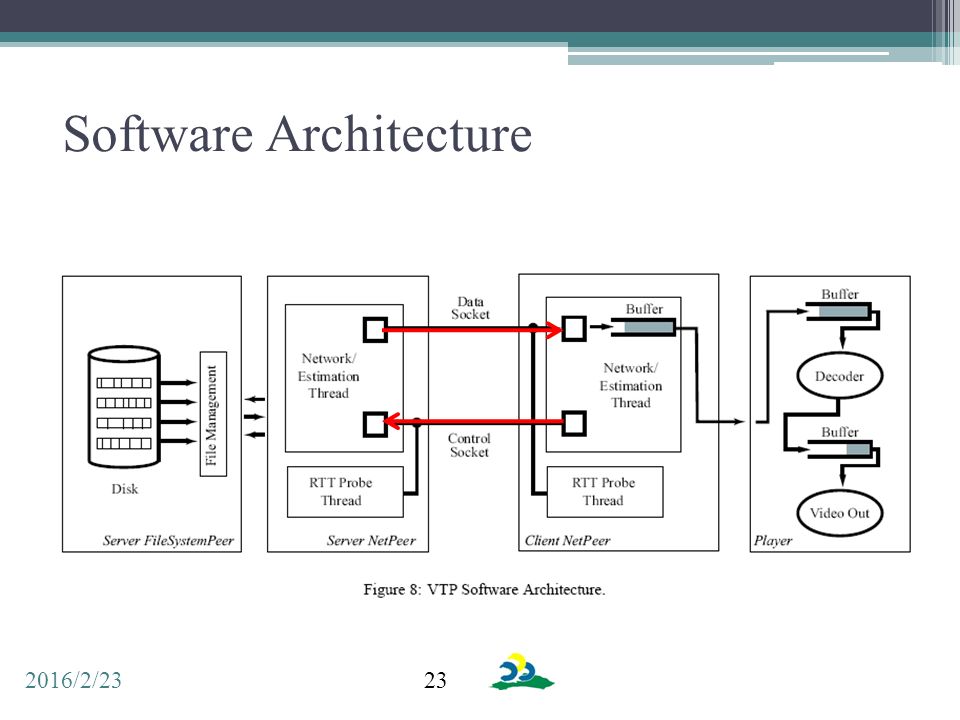Click the Data Socket label
This screenshot has width=960, height=720.
pyautogui.click(x=470, y=308)
